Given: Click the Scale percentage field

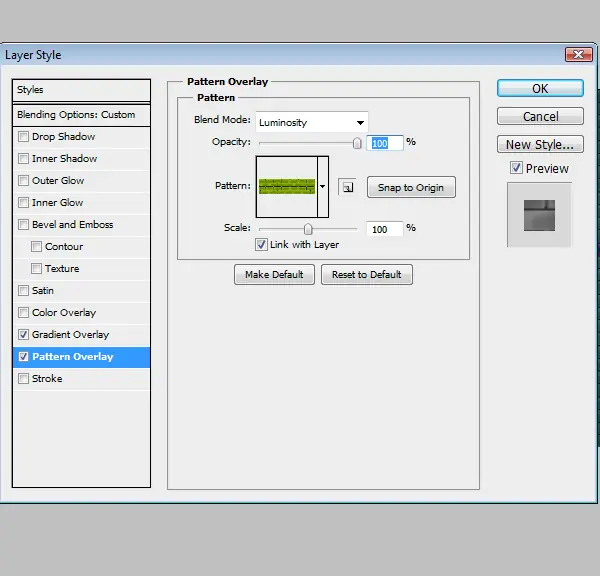Looking at the screenshot, I should pyautogui.click(x=385, y=229).
